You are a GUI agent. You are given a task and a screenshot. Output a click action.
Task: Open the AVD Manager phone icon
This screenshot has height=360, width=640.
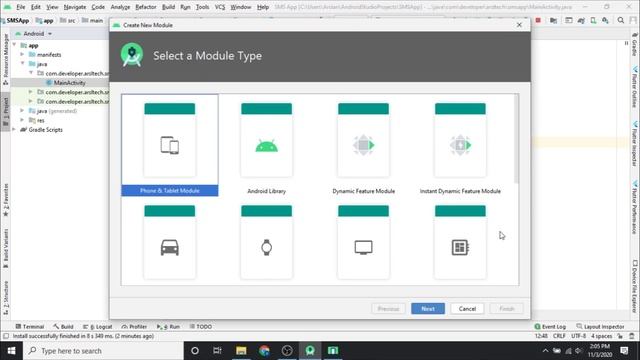(593, 20)
